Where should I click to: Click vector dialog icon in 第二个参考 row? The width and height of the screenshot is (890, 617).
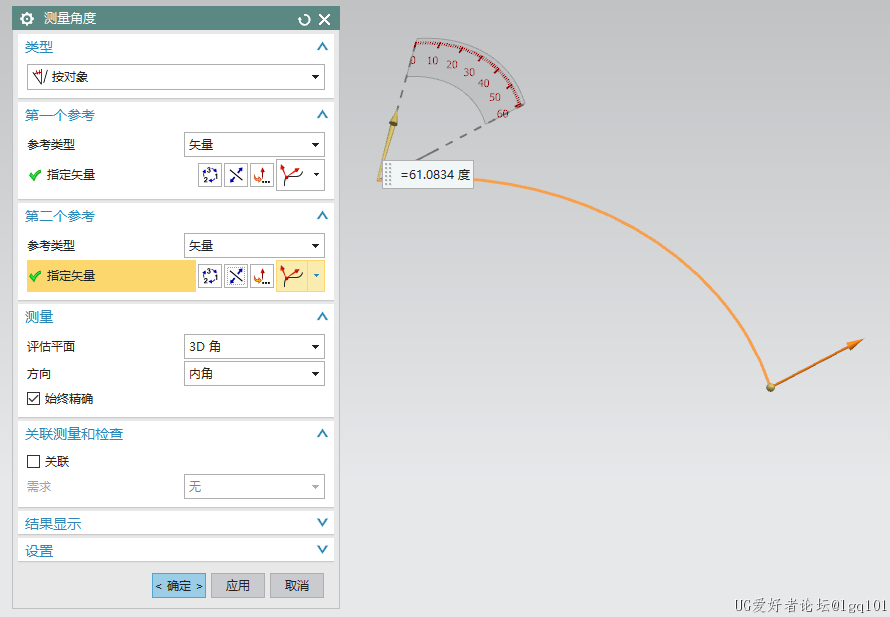(262, 276)
